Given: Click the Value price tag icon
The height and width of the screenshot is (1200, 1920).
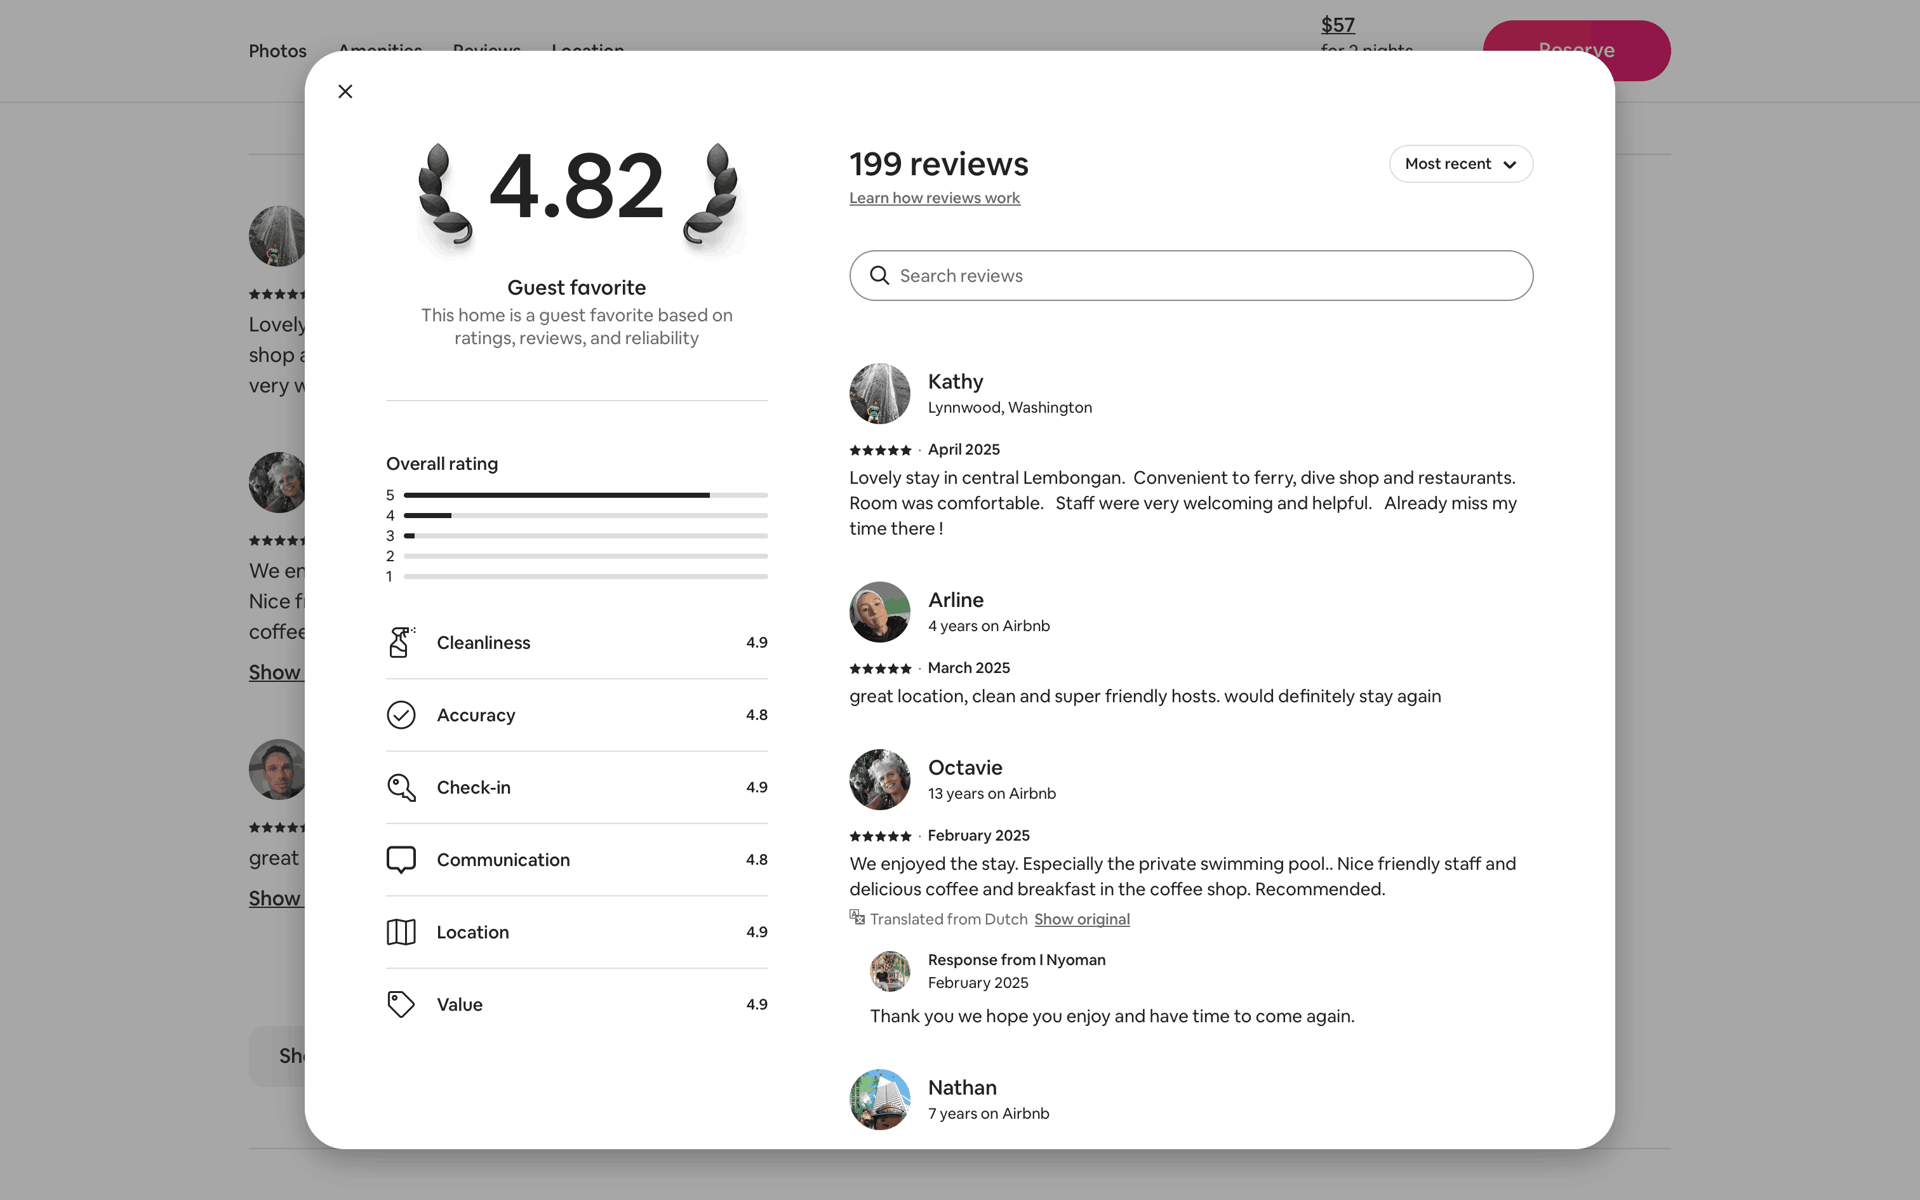Looking at the screenshot, I should (401, 1004).
